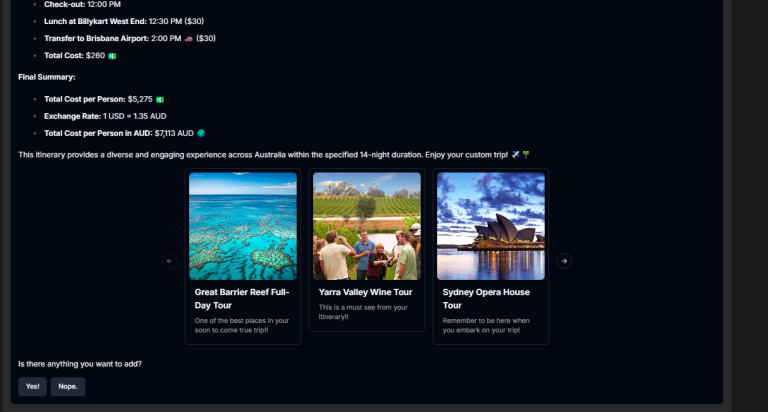
Task: Select the Sydney Opera House Tour title
Action: (x=486, y=299)
